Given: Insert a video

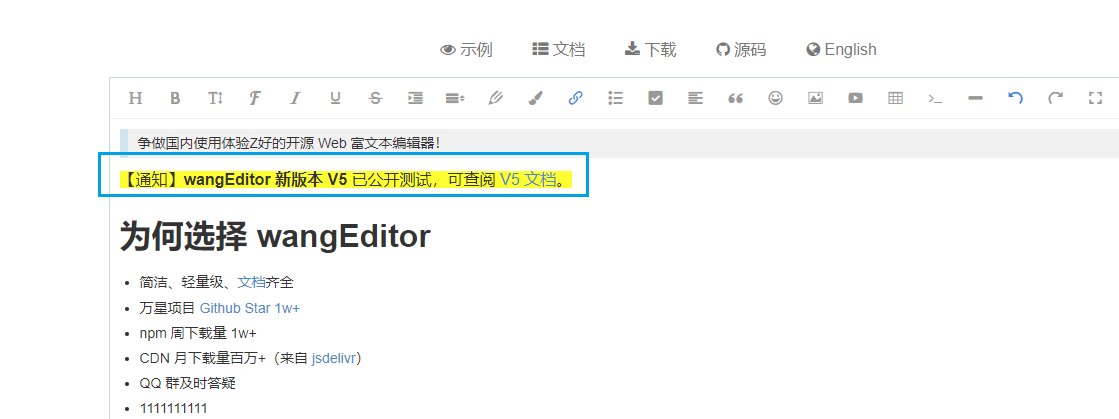Looking at the screenshot, I should tap(855, 99).
